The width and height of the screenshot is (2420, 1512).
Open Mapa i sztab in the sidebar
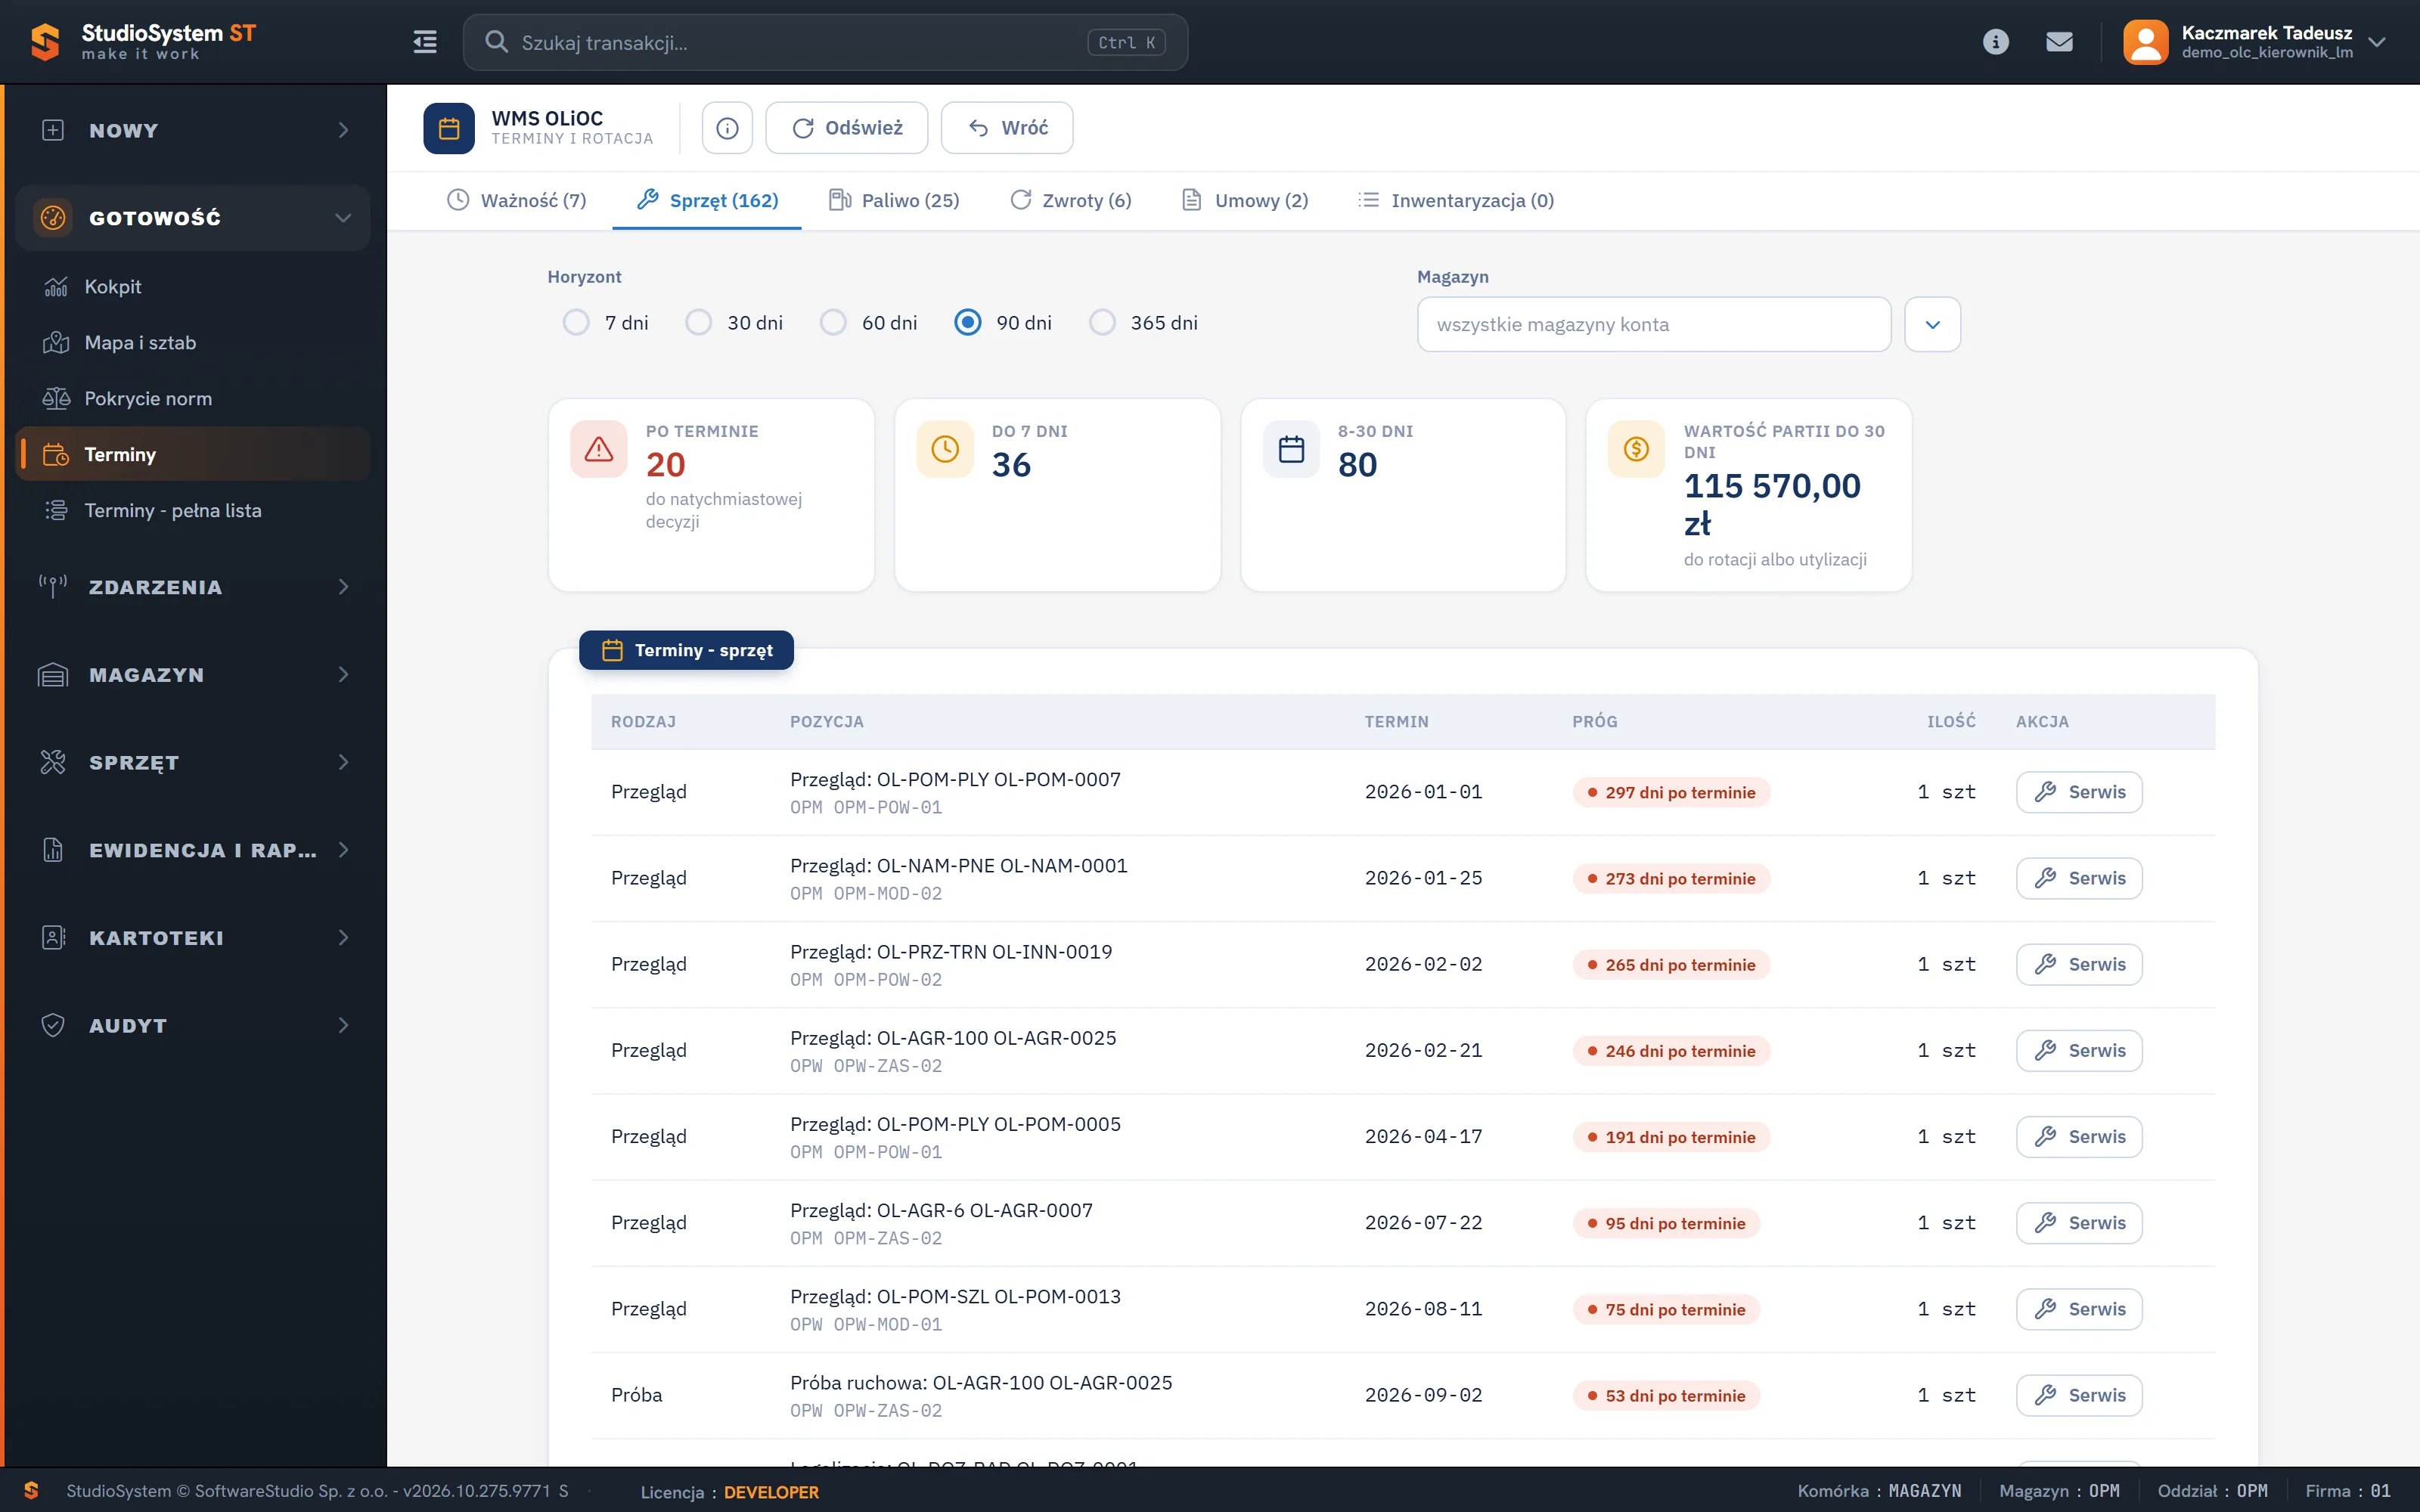193,343
